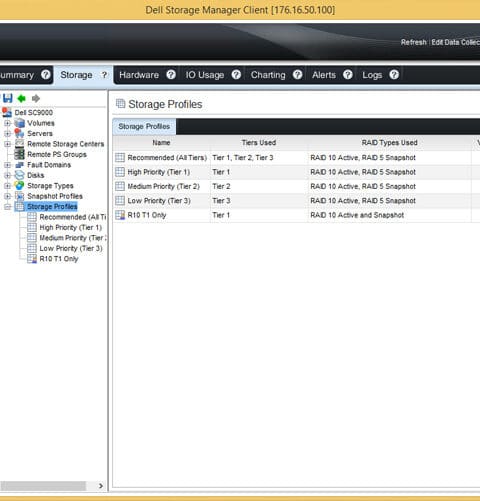480x501 pixels.
Task: Sort table by Tiers Used column header
Action: coord(259,143)
